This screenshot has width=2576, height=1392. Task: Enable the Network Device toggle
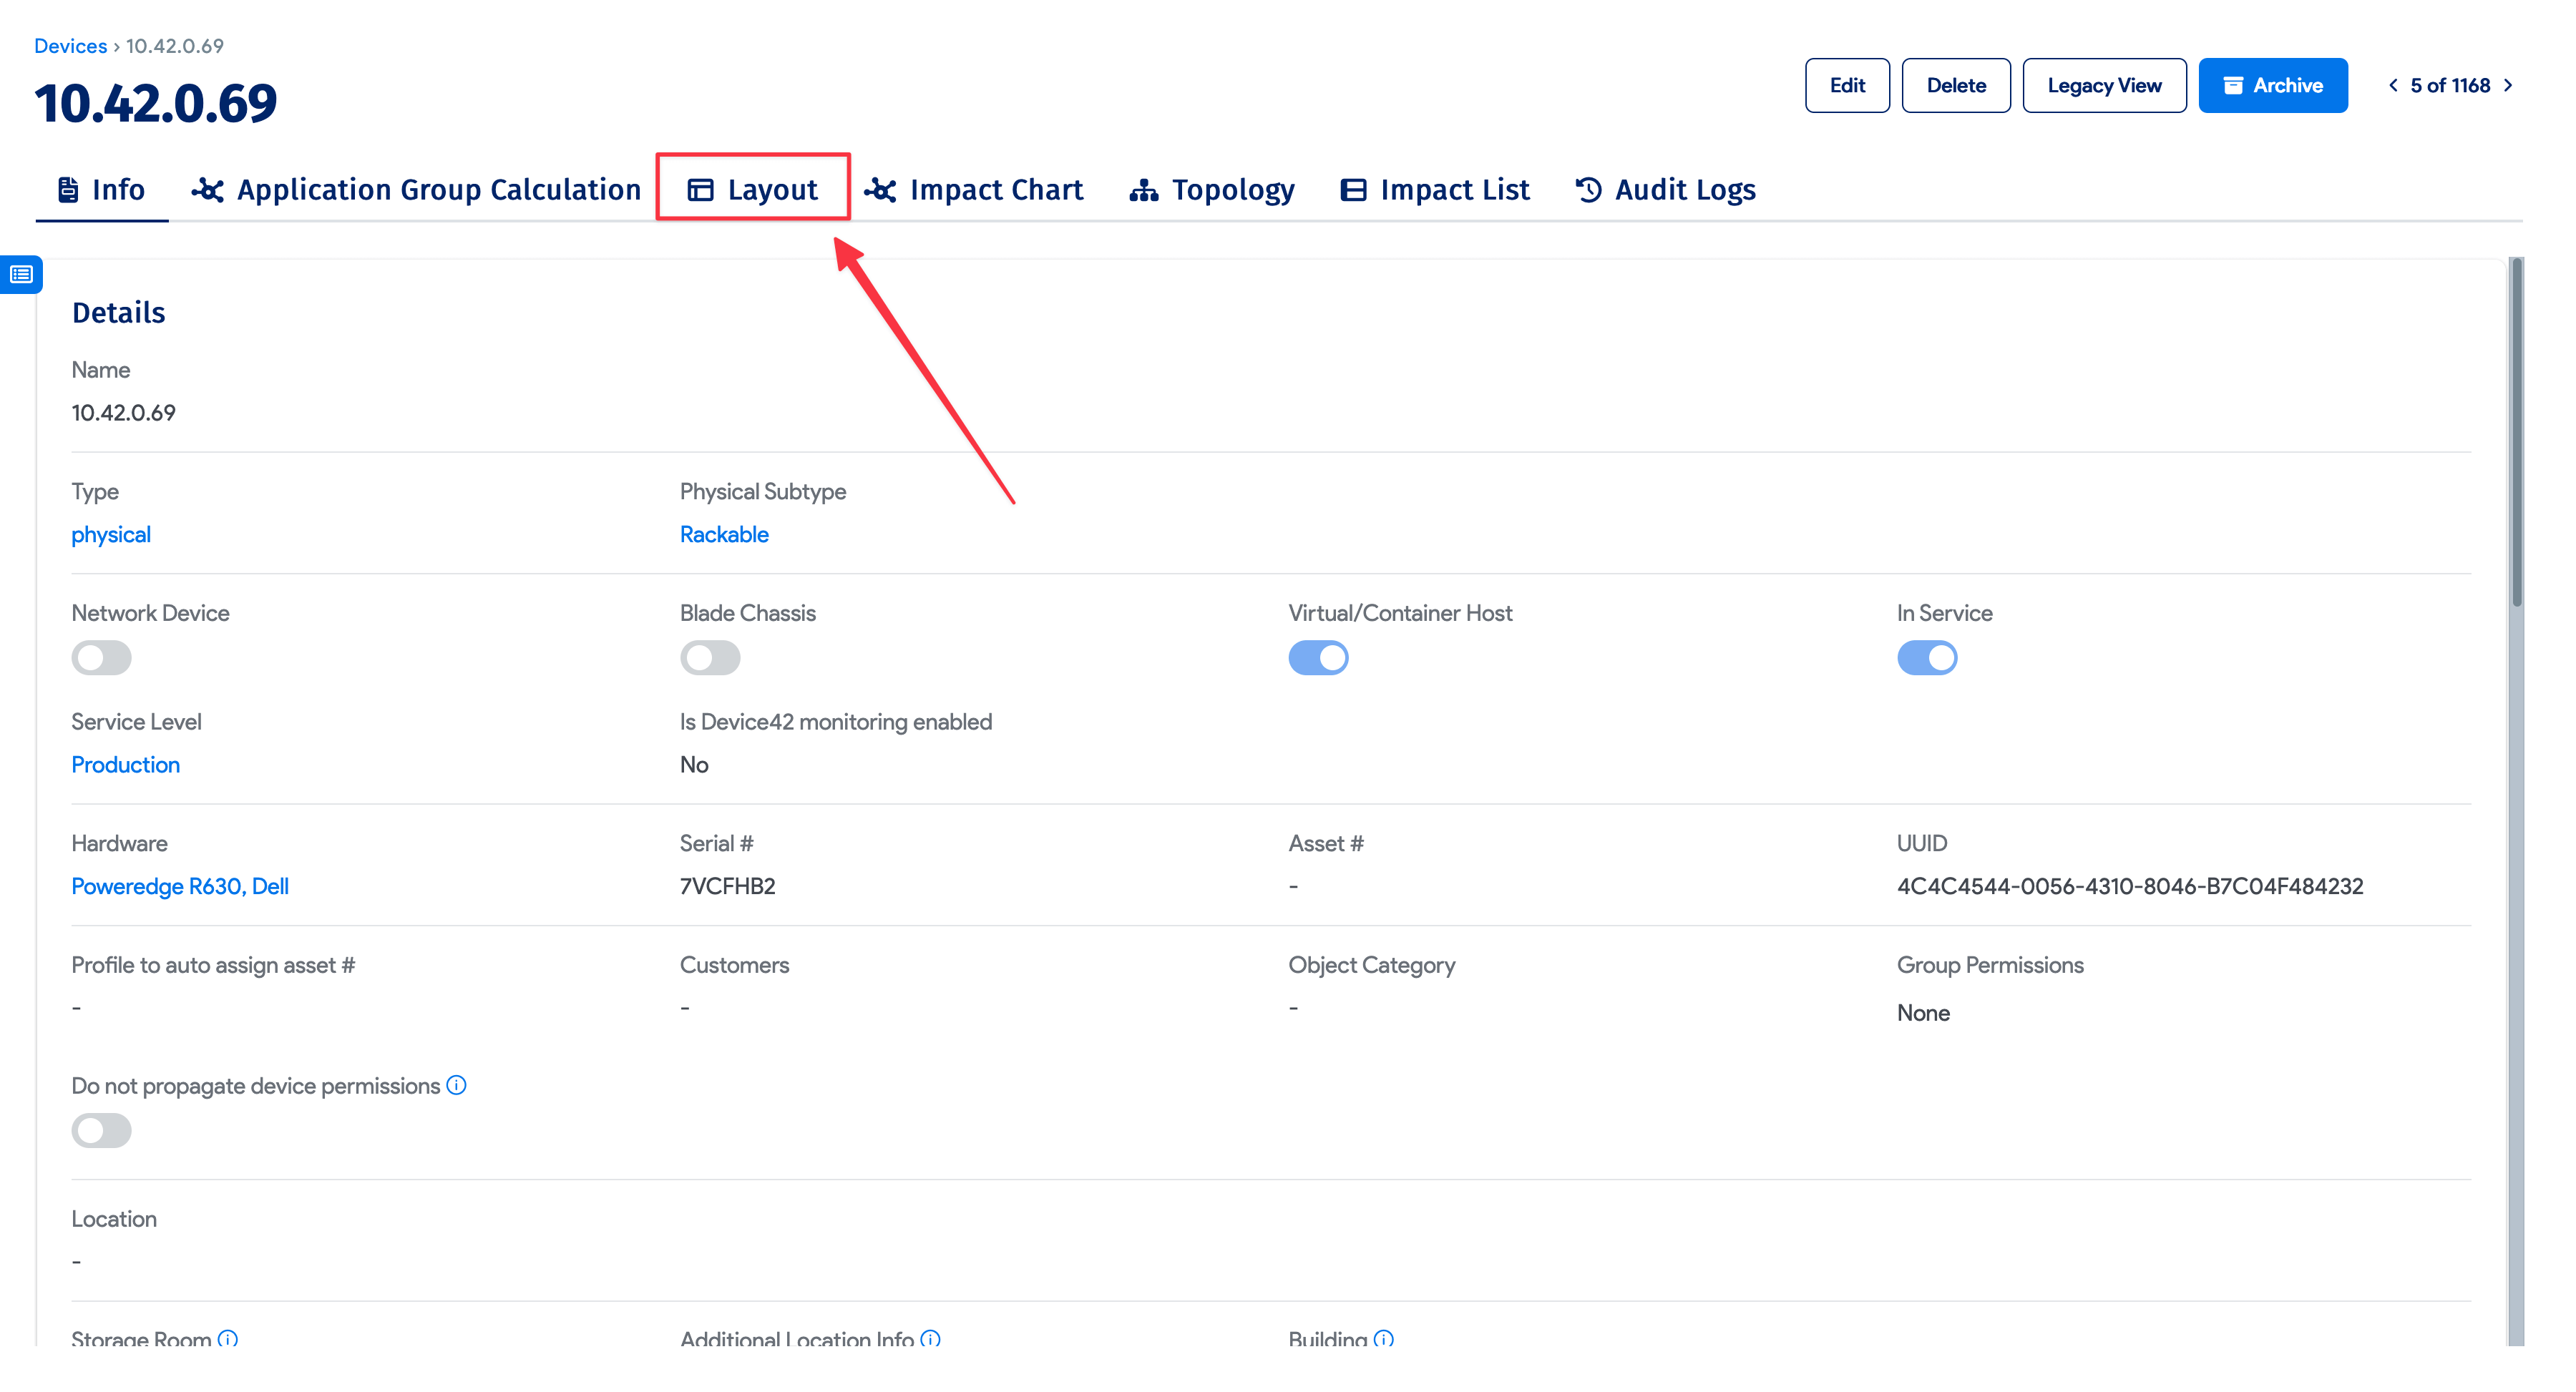(101, 657)
